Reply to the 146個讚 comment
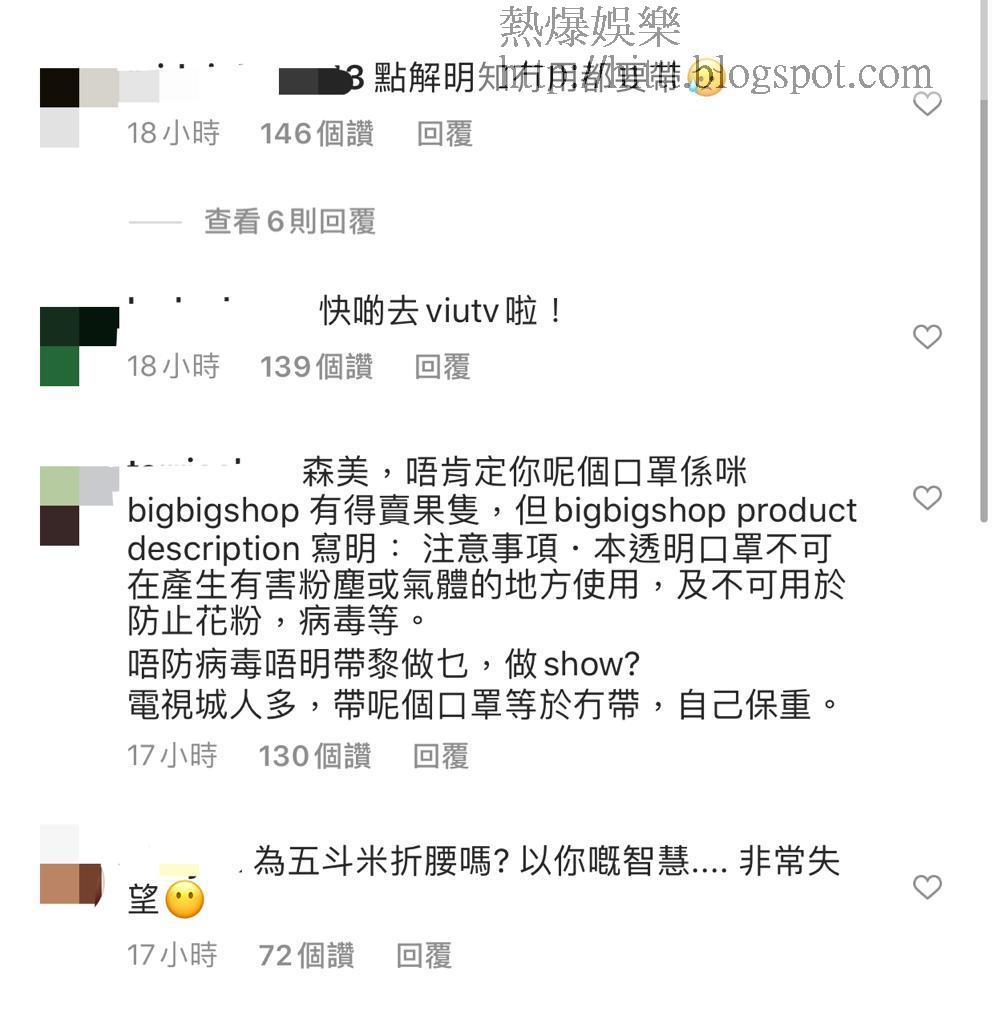Image resolution: width=995 pixels, height=1024 pixels. coord(444,134)
